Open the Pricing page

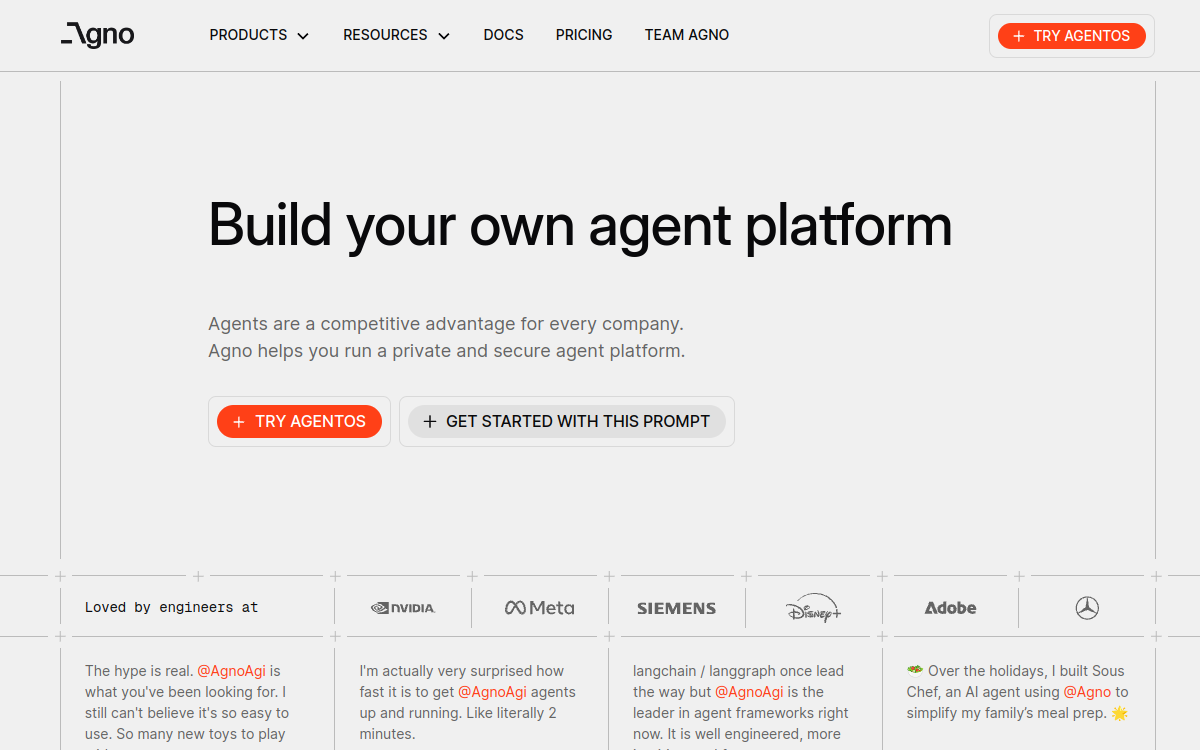584,35
